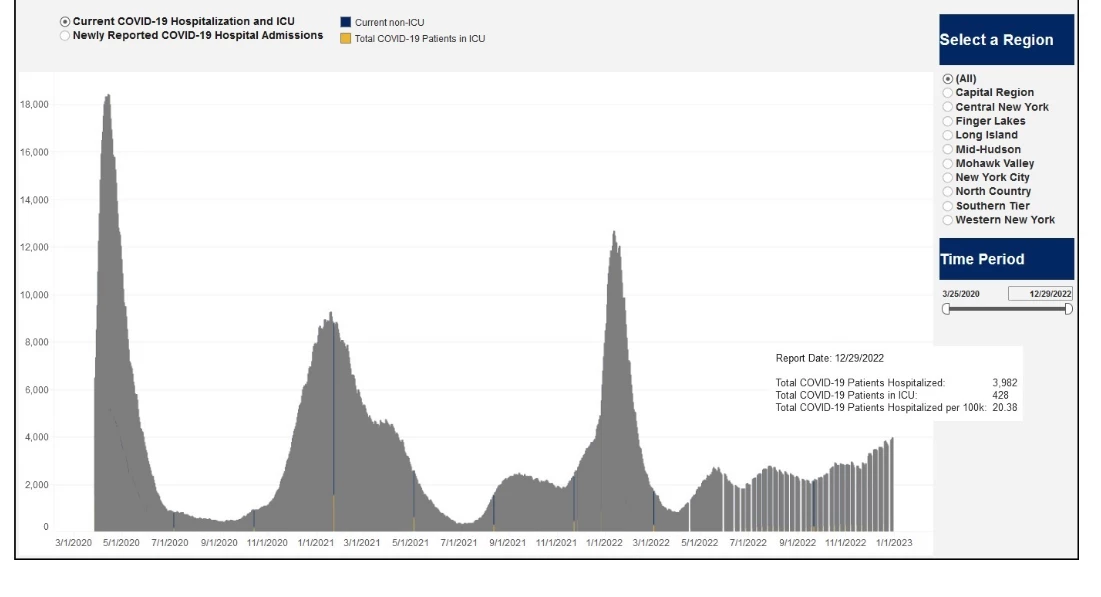Click the right handle of the Time Period slider
This screenshot has width=1101, height=597.
(x=1067, y=308)
